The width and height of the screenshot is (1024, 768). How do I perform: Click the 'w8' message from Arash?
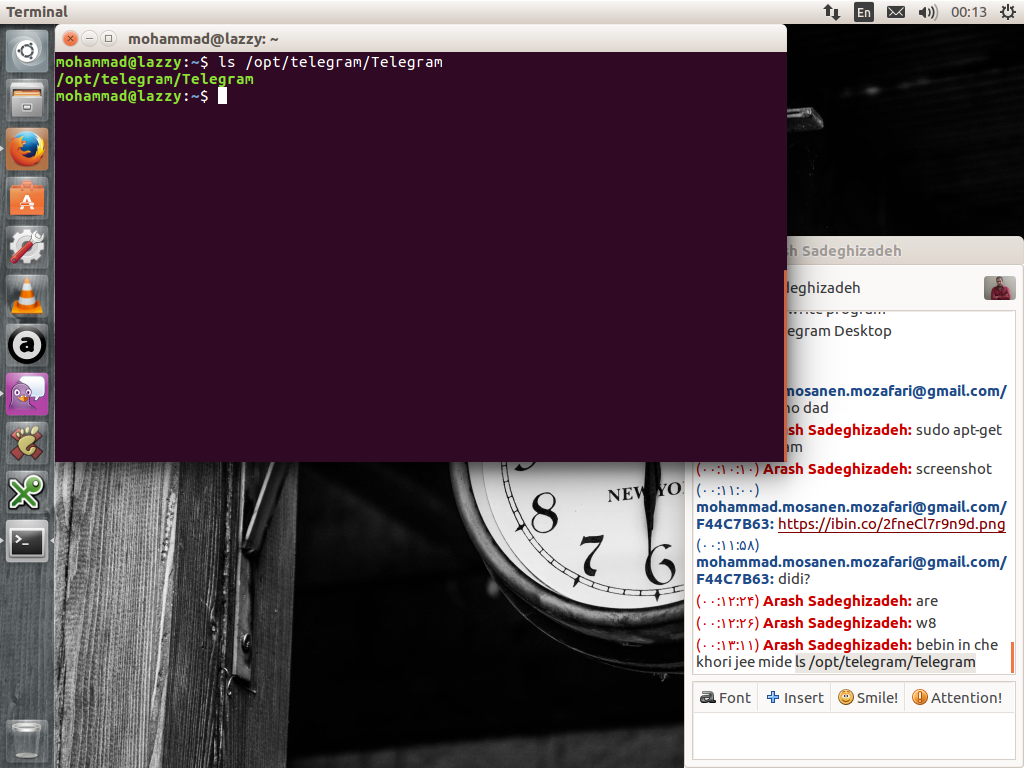click(x=926, y=623)
